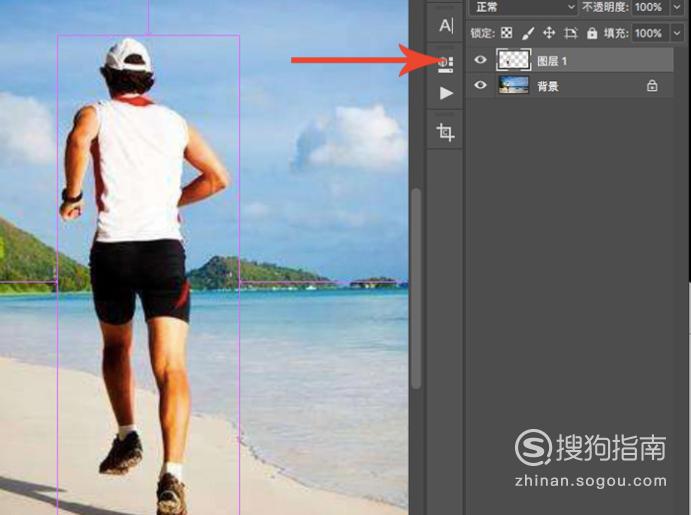Click lock icon on 背景 layer
This screenshot has width=691, height=515.
(652, 85)
